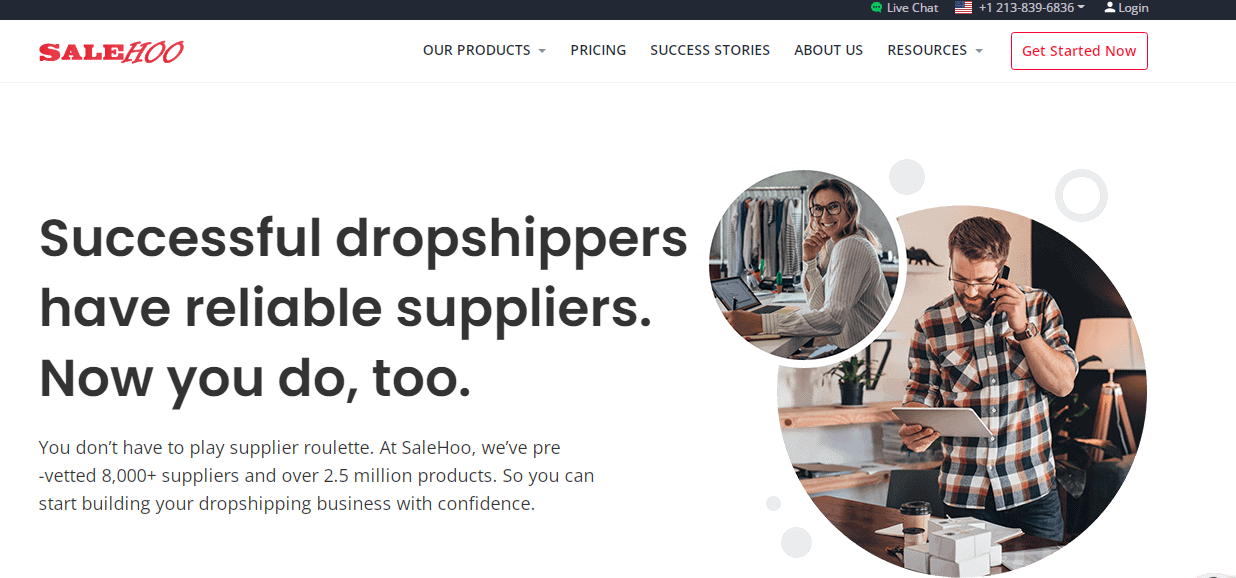Expand the caret next to Our Products

542,51
